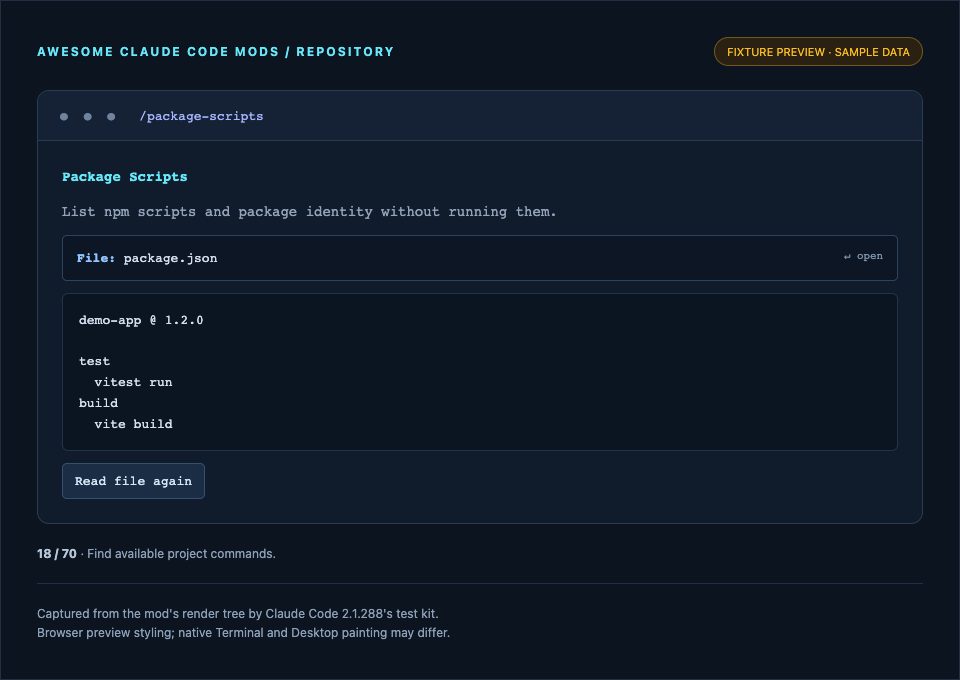Click the 'Browser preview styling' footer line

244,633
